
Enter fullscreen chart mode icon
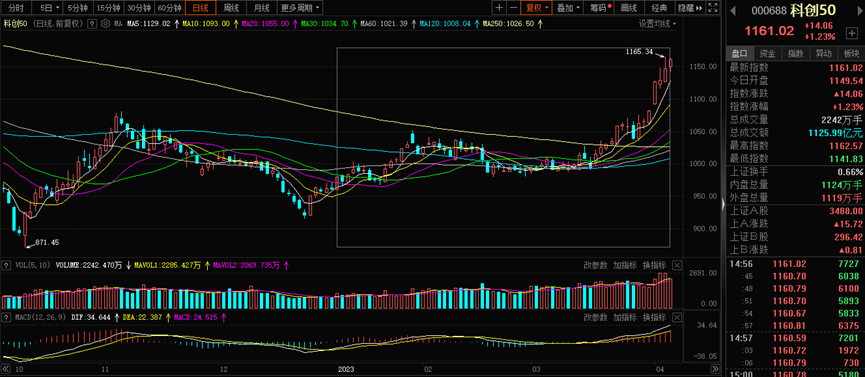713,8
